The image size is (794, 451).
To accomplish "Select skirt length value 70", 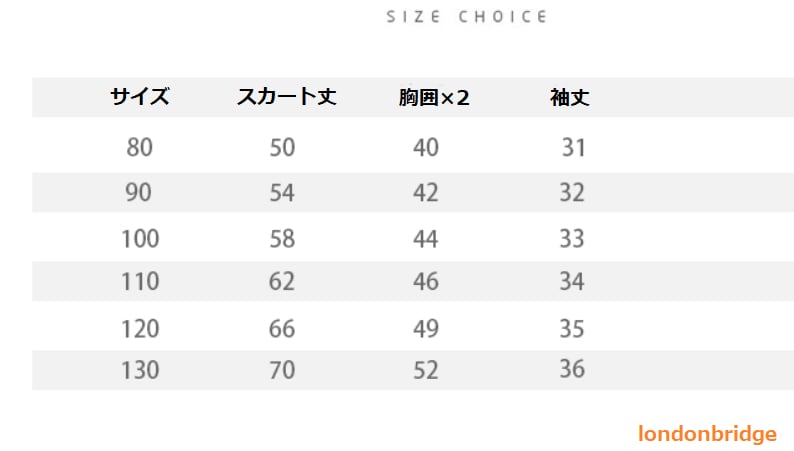I will point(282,370).
